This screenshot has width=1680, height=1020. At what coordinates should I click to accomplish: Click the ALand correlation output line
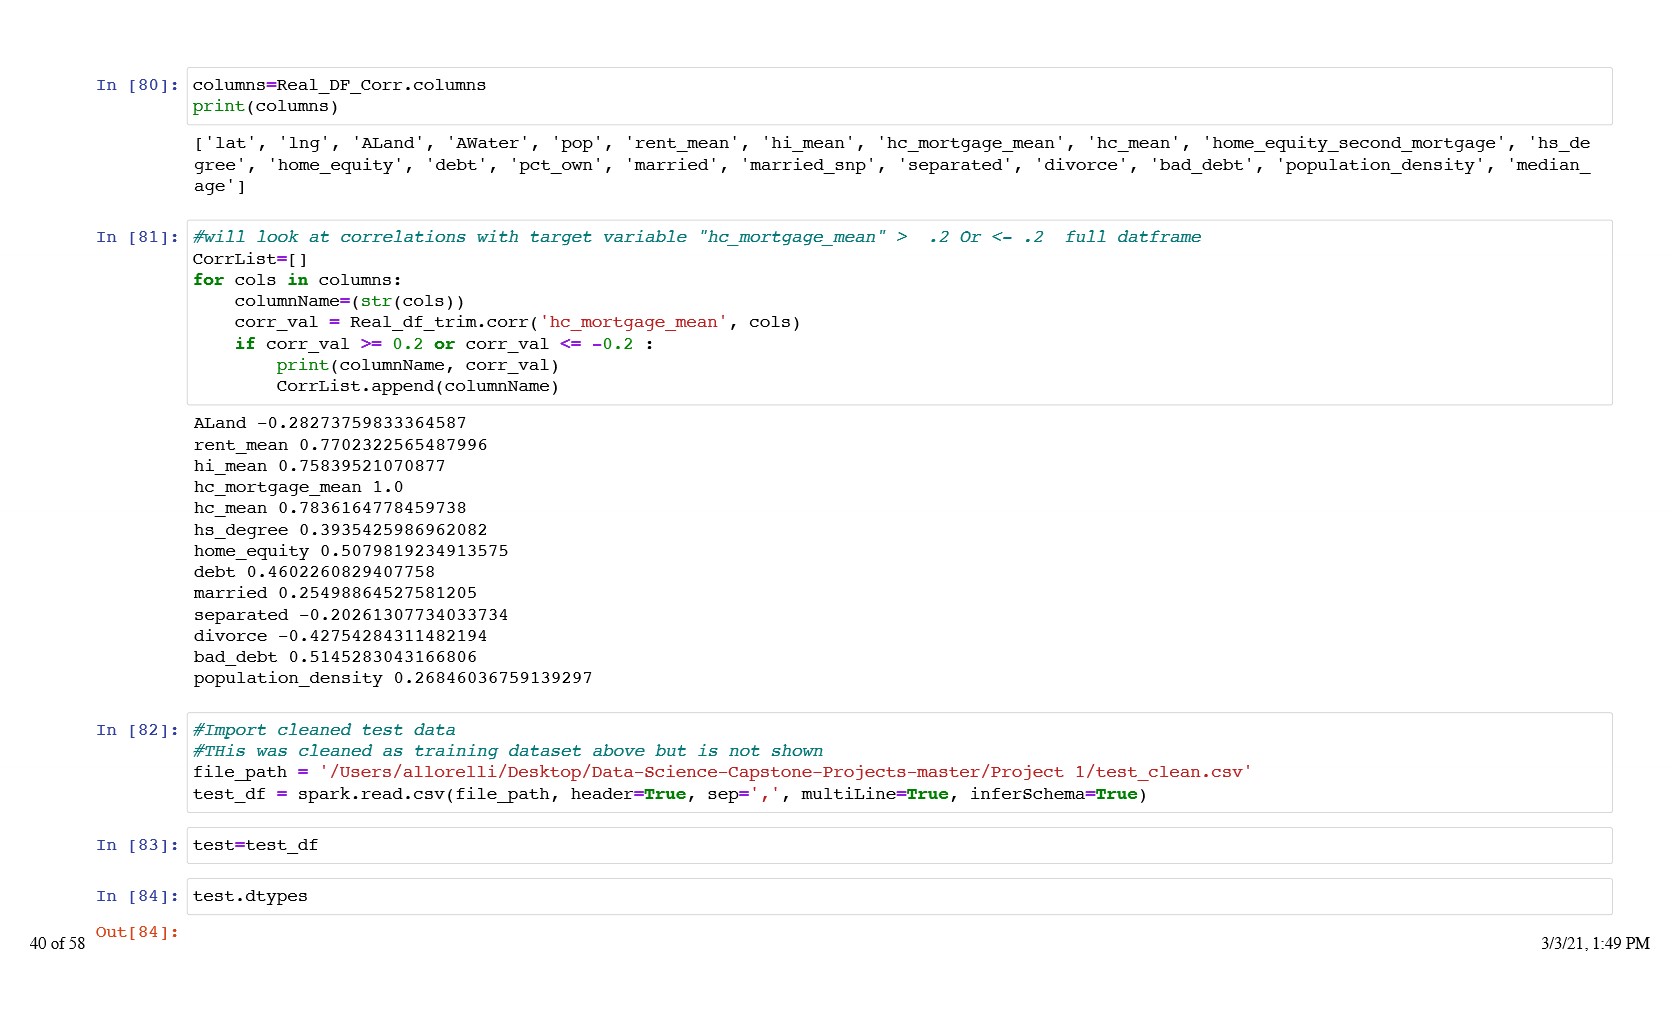(x=330, y=423)
